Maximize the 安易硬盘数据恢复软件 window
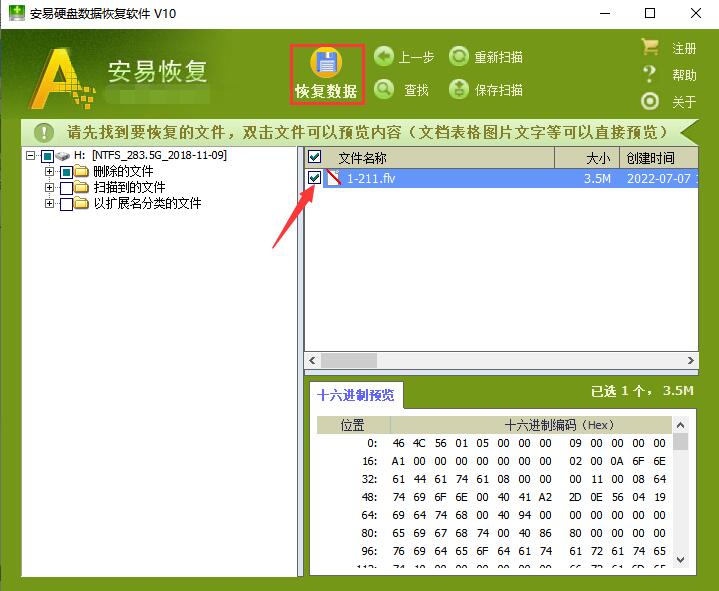 [650, 13]
